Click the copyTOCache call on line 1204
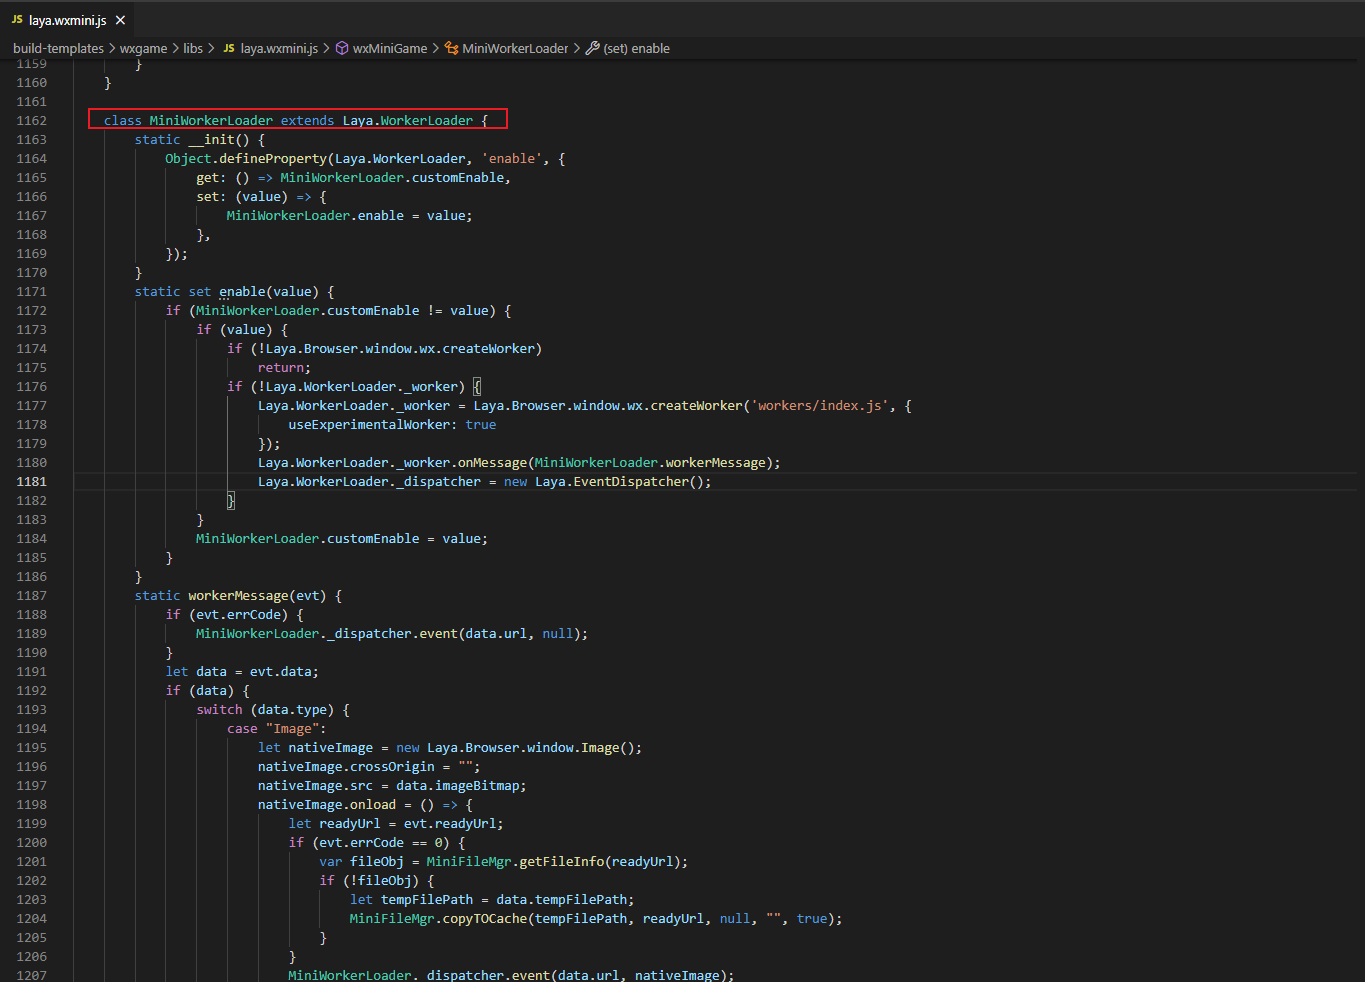The height and width of the screenshot is (982, 1365). (x=485, y=918)
